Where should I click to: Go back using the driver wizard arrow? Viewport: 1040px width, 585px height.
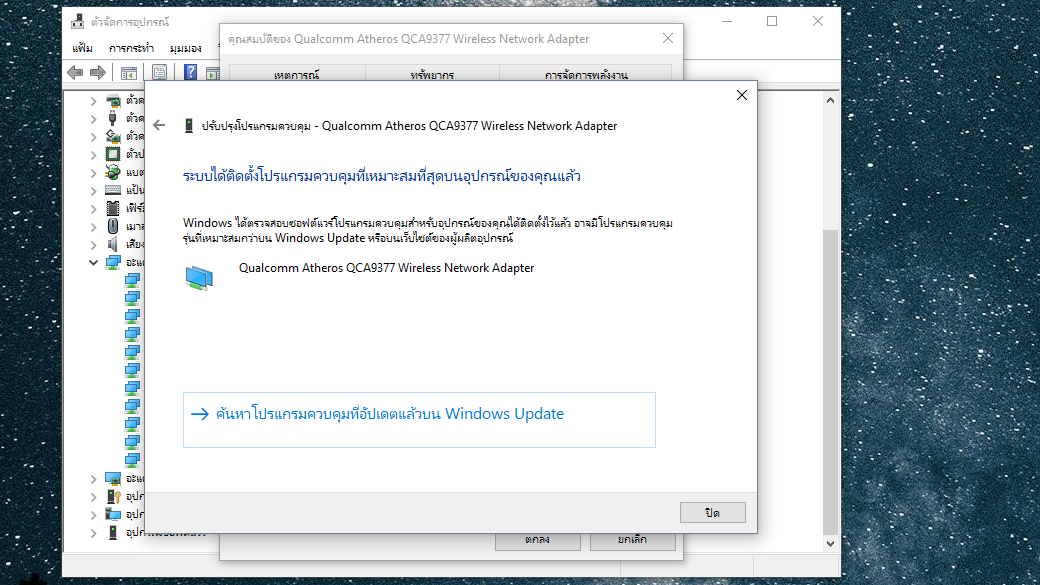coord(159,125)
